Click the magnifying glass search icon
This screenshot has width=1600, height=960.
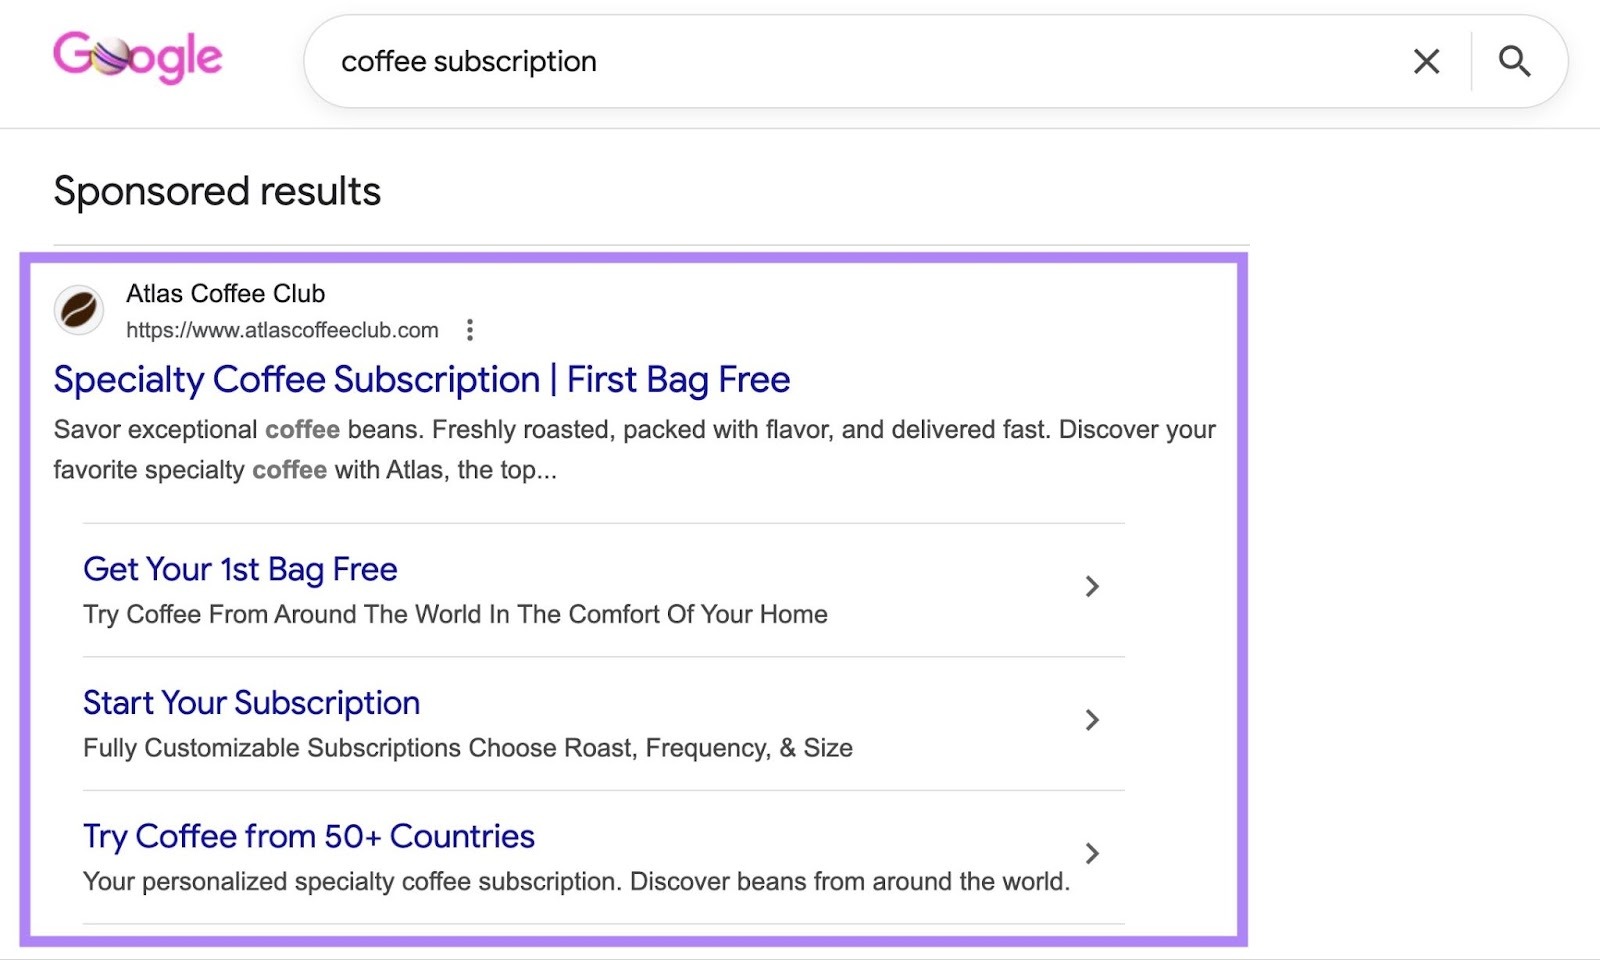pyautogui.click(x=1515, y=61)
